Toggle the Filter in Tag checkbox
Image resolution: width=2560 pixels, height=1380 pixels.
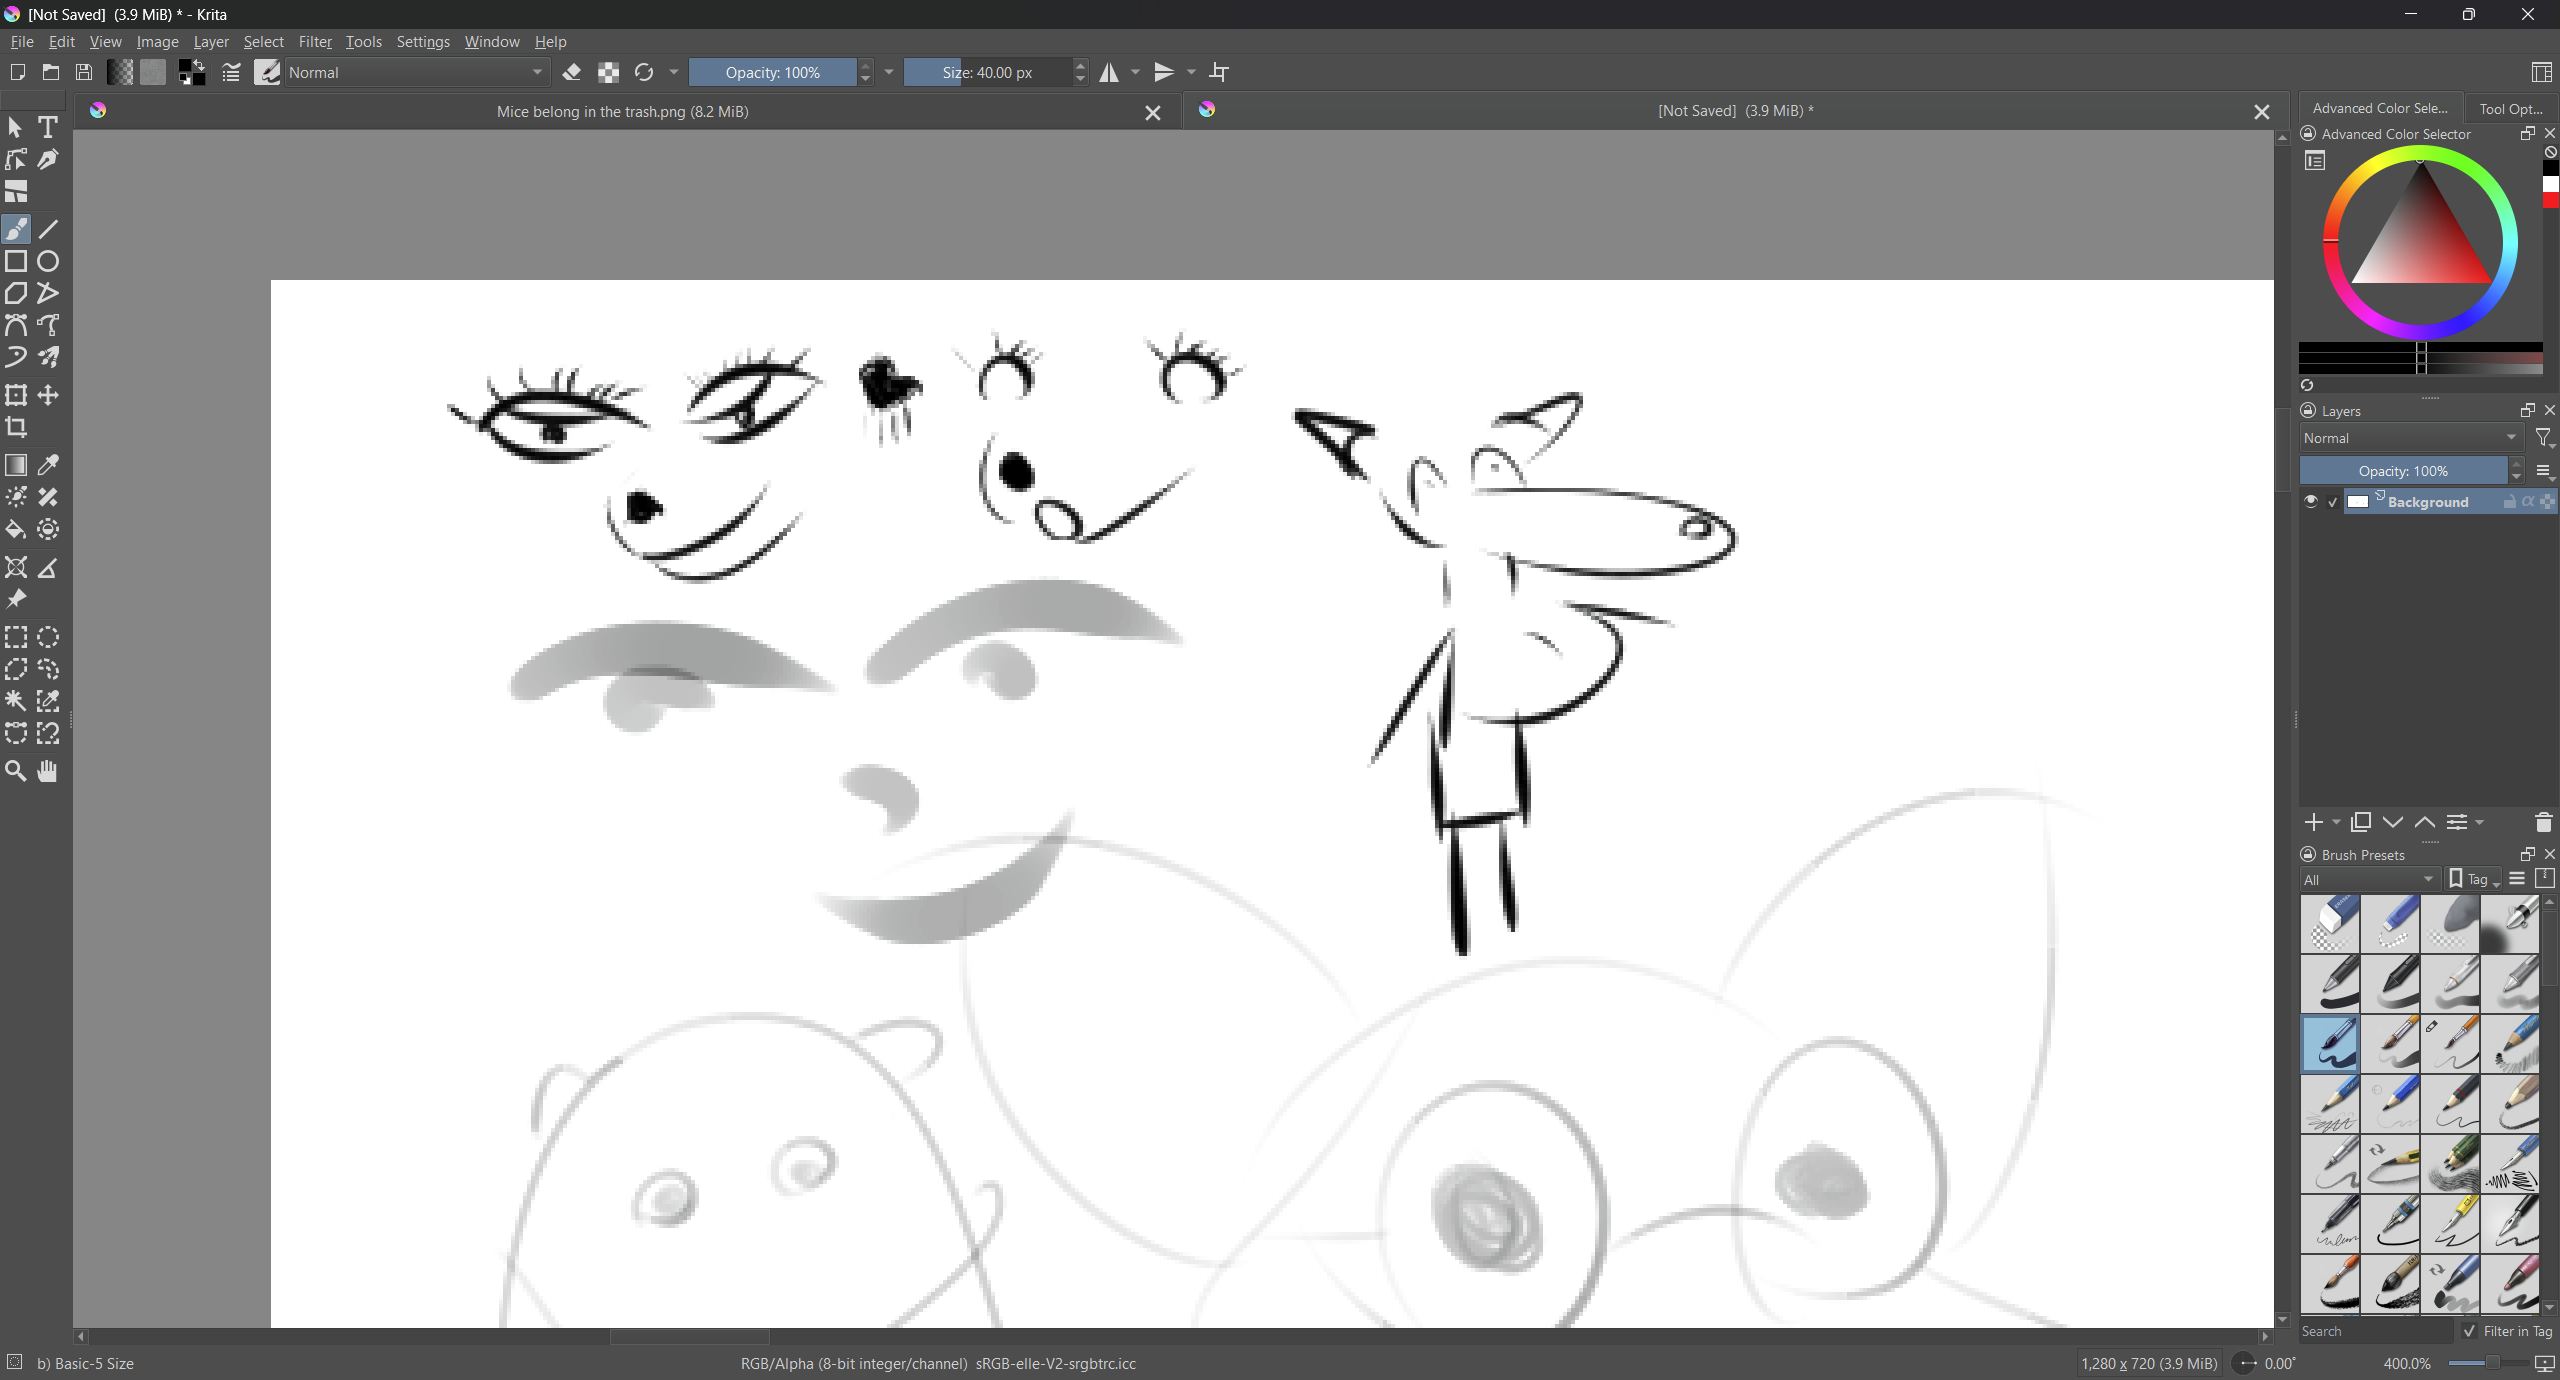(2469, 1331)
